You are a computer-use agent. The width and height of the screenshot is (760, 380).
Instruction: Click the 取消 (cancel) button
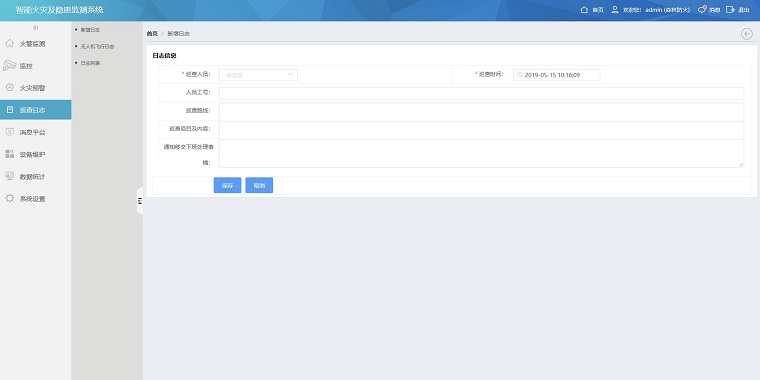click(259, 185)
